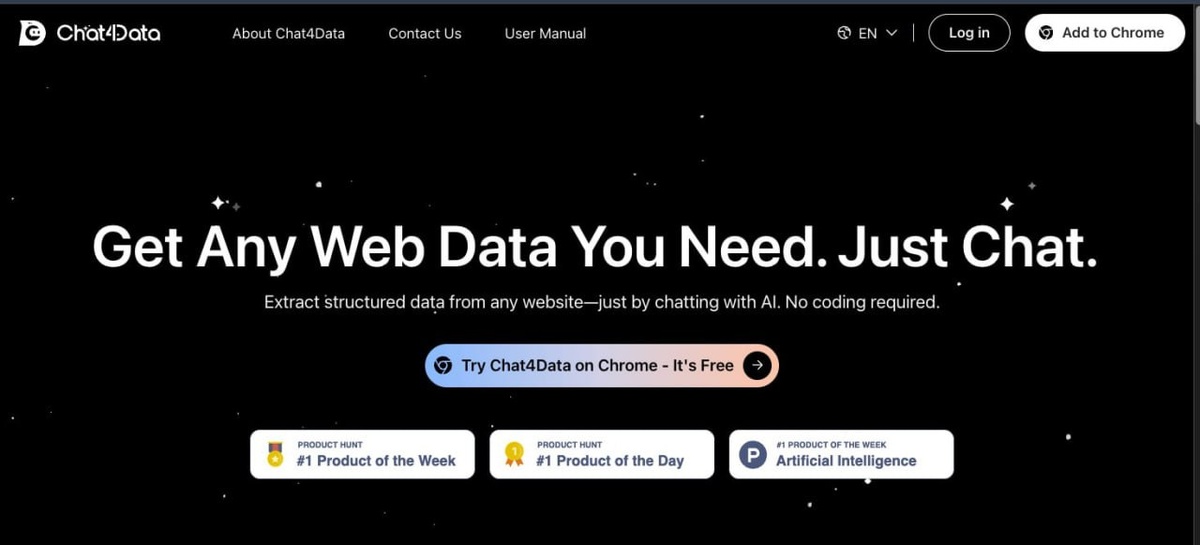Open the User Manual link
This screenshot has height=545, width=1200.
point(545,33)
